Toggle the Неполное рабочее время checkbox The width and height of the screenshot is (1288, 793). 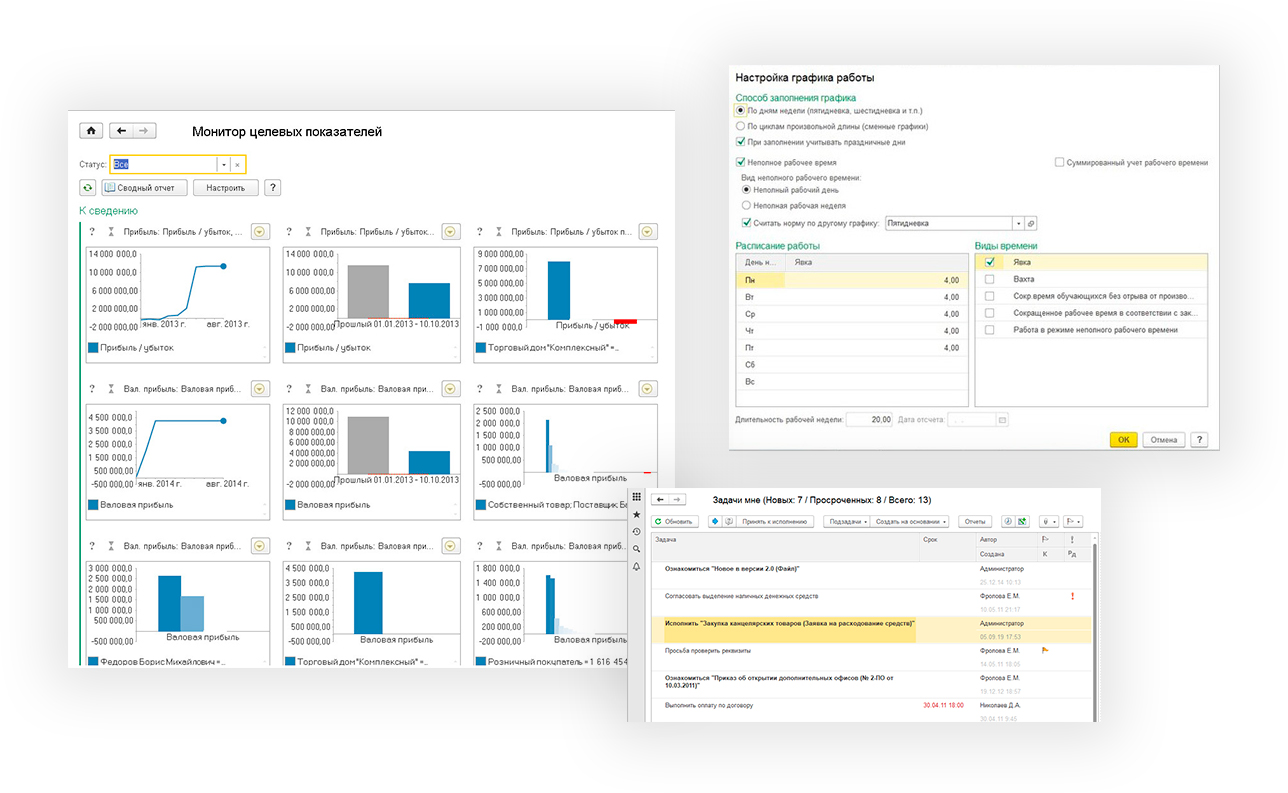pos(741,162)
